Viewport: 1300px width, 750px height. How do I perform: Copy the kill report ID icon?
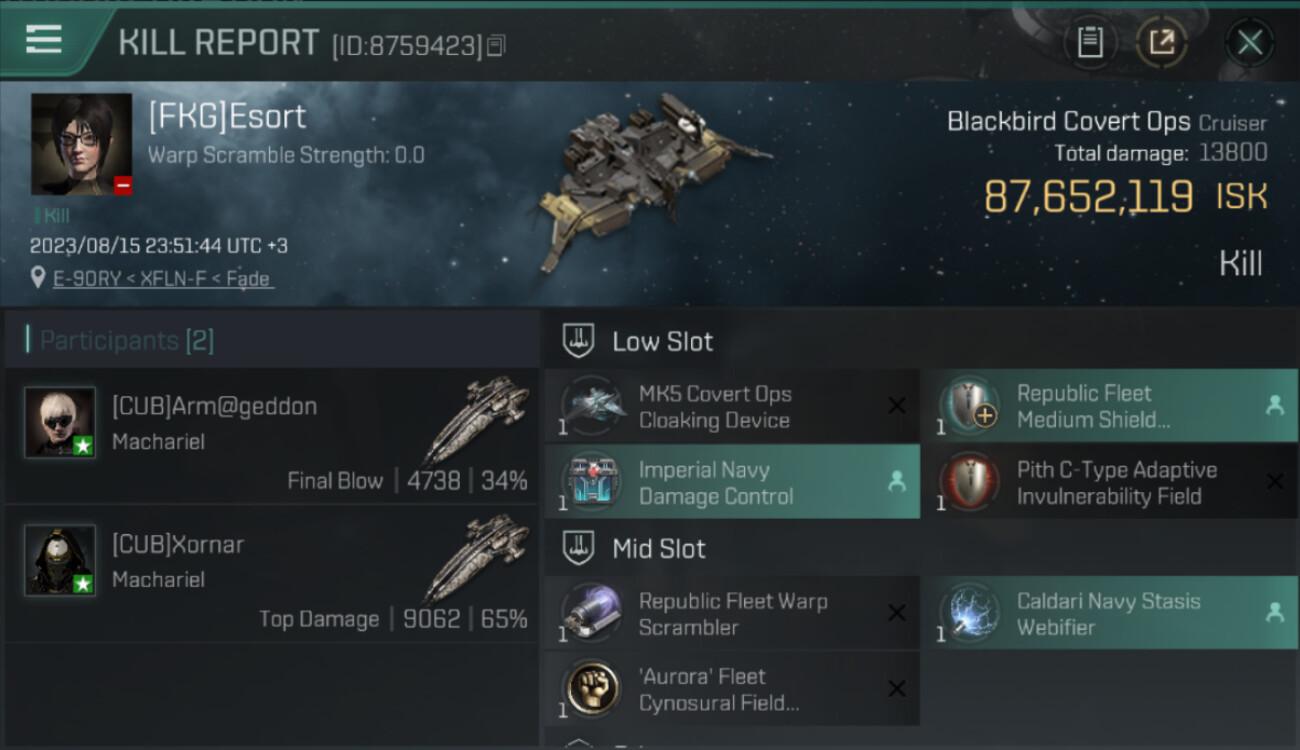(497, 45)
